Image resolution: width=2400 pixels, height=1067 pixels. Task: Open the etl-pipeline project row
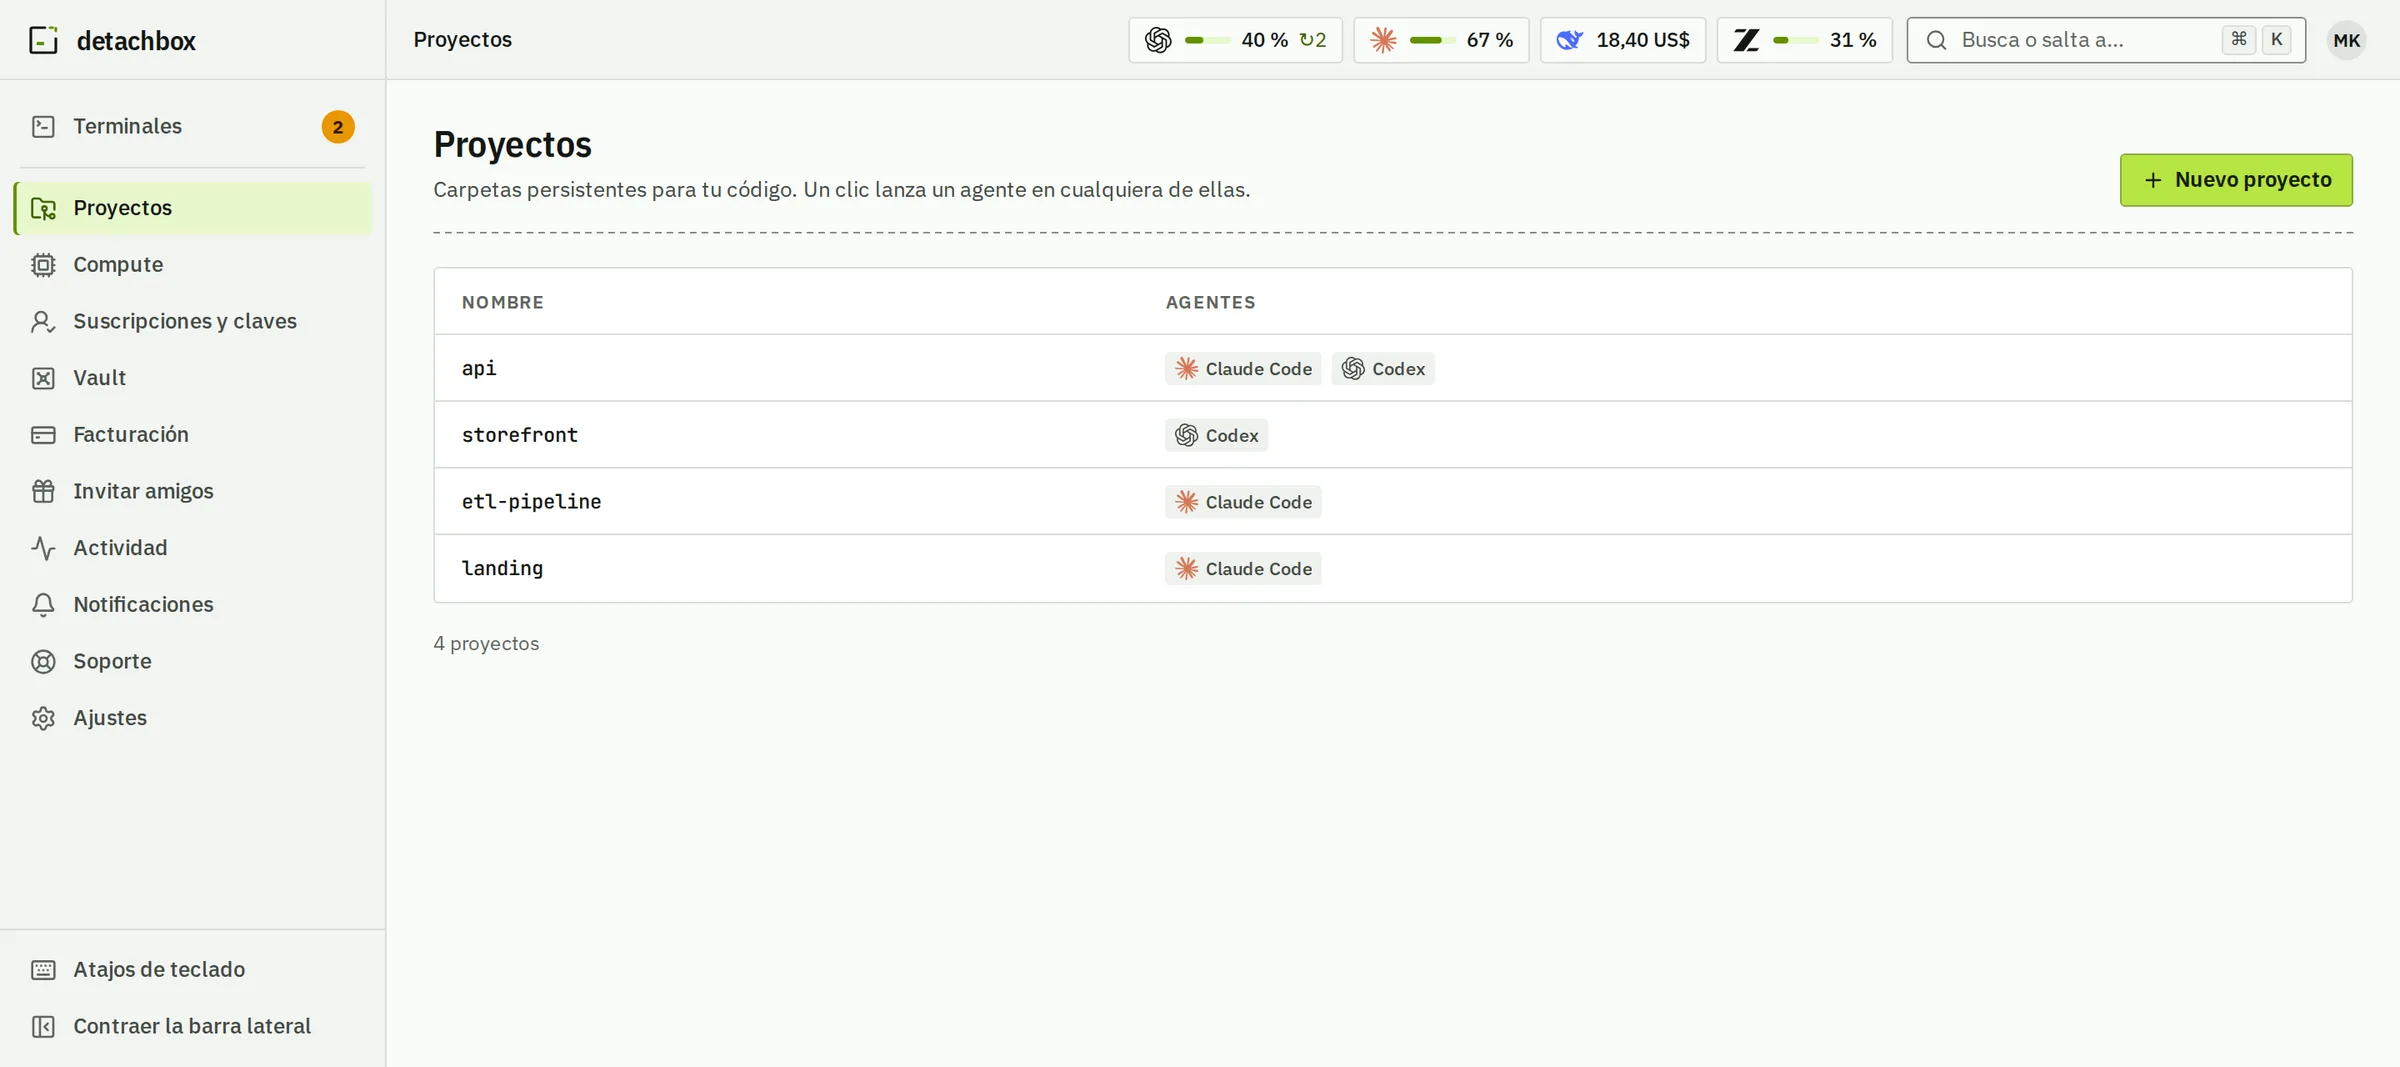pyautogui.click(x=1393, y=502)
